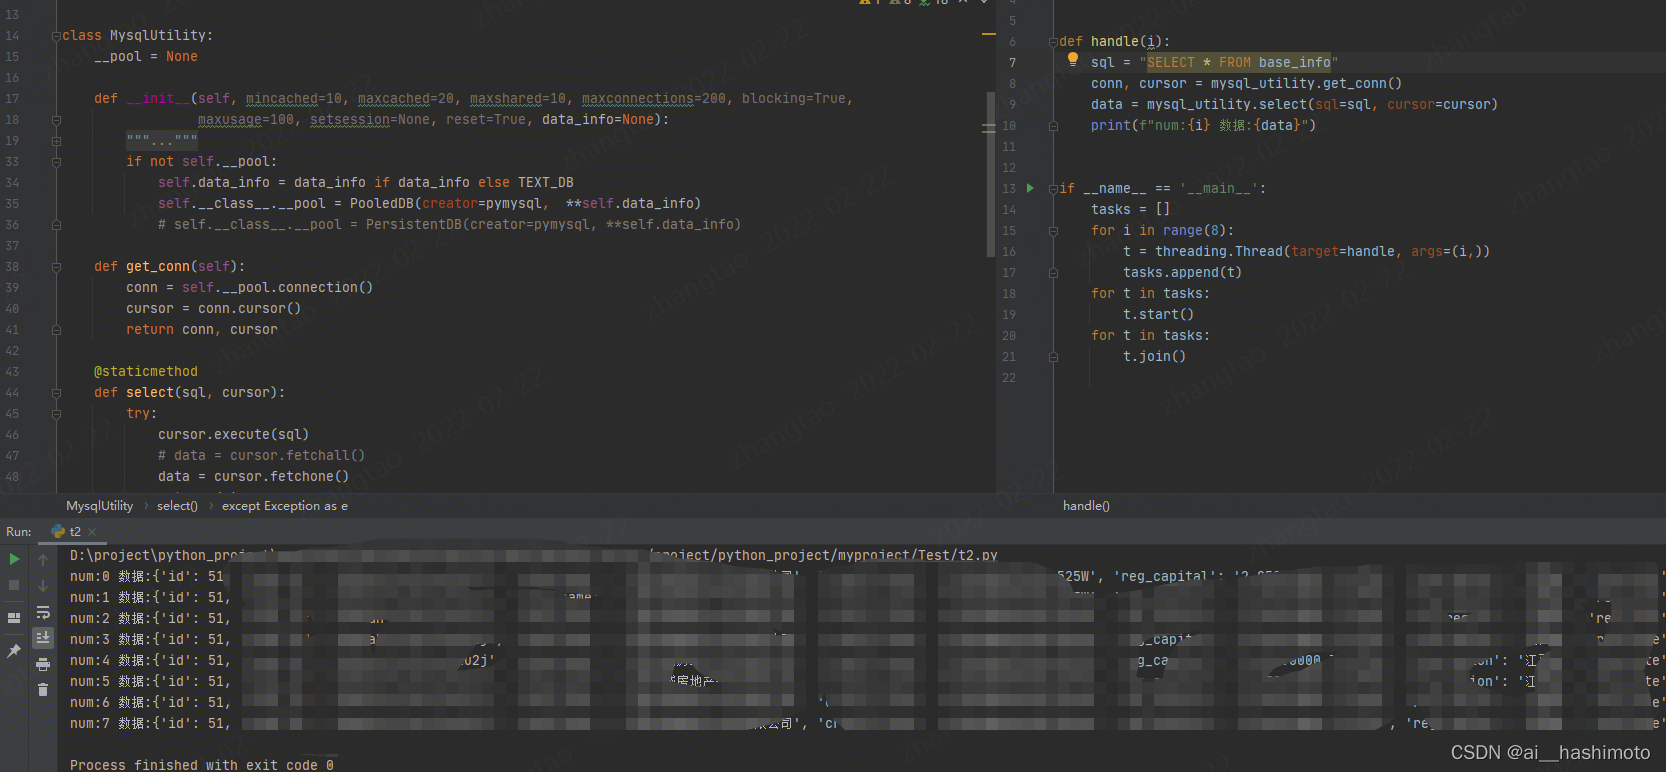Click the folded """...""" docstring placeholder
The image size is (1666, 772).
162,140
